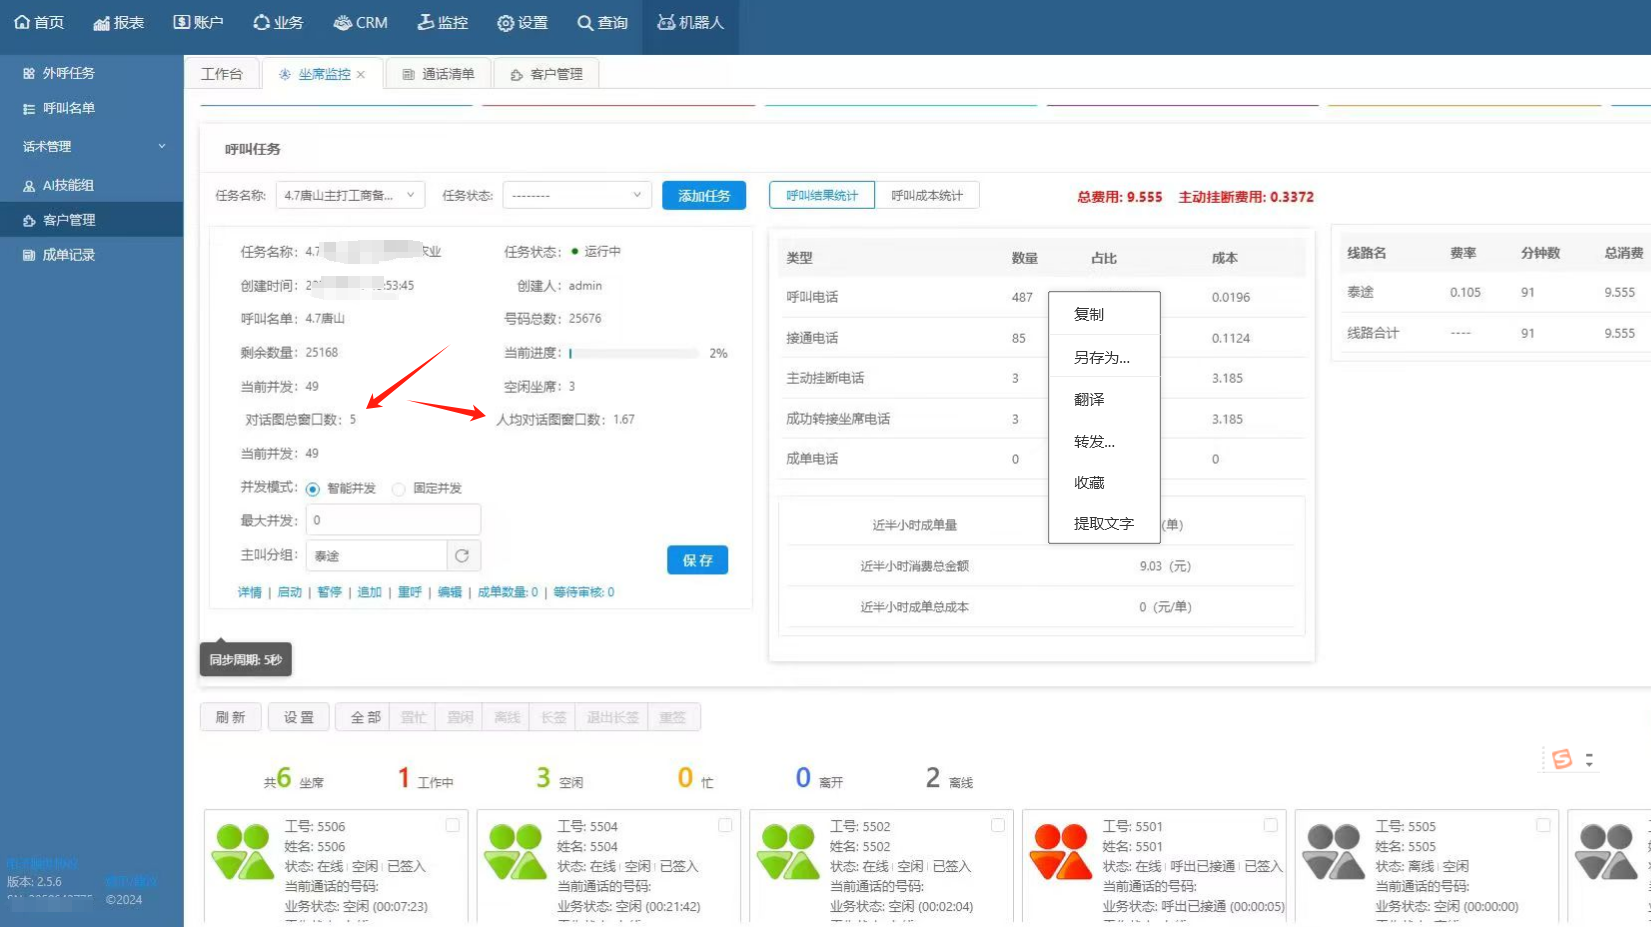Screen dimensions: 1651x934
Task: Click the CRM icon in navigation bar
Action: click(342, 22)
